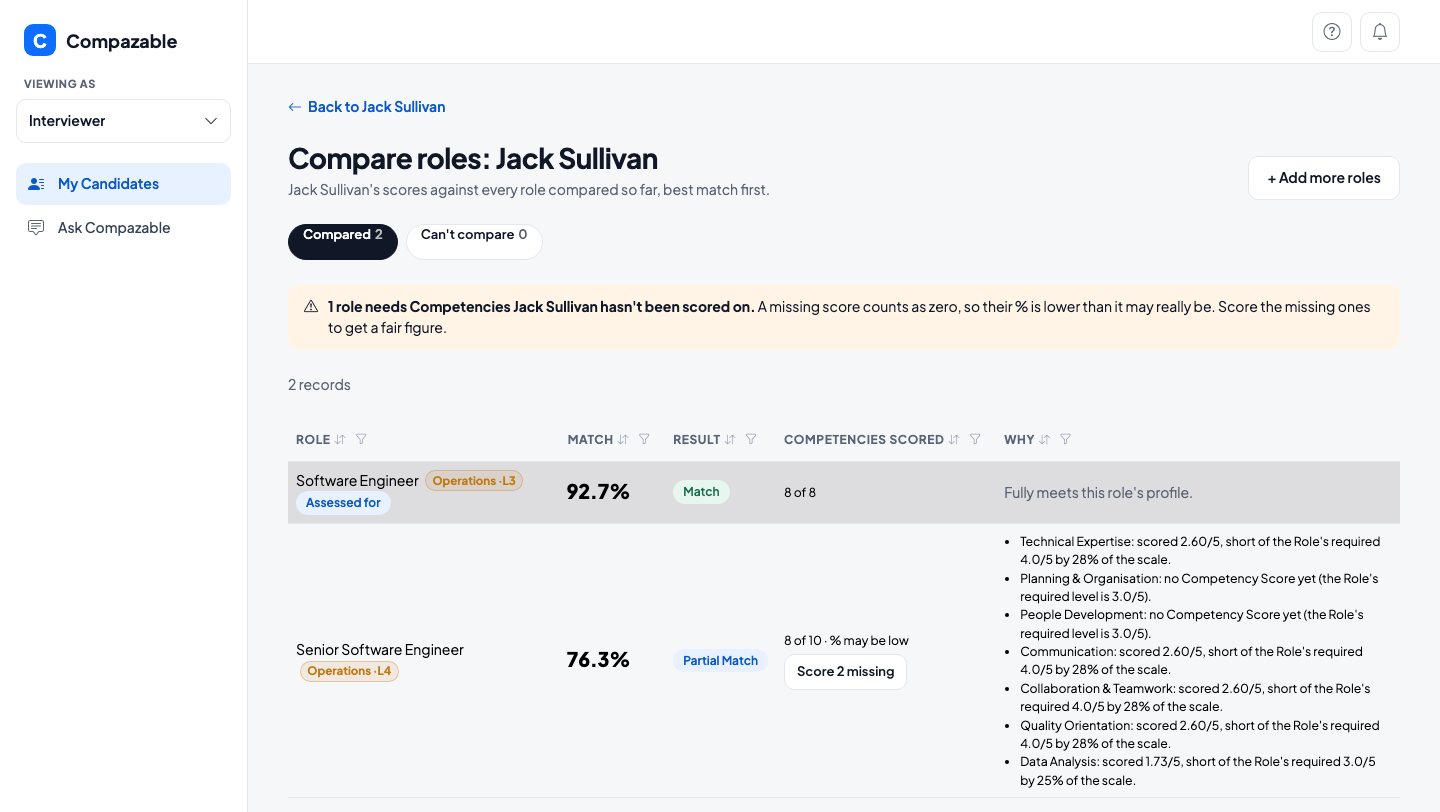Viewport: 1440px width, 812px height.
Task: Click the 76.3% match value
Action: pyautogui.click(x=598, y=660)
